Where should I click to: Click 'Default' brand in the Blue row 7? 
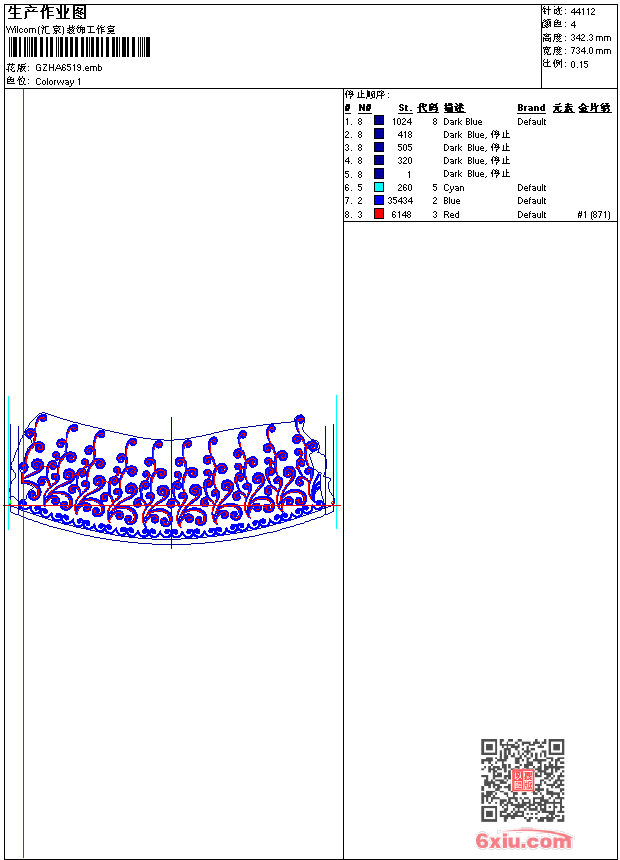pyautogui.click(x=532, y=201)
